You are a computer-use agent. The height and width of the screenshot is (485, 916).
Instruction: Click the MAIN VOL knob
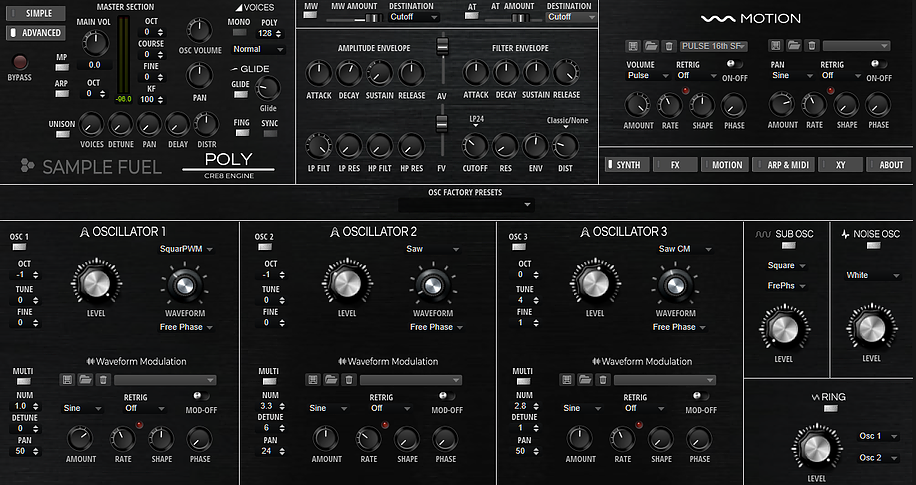pyautogui.click(x=95, y=43)
